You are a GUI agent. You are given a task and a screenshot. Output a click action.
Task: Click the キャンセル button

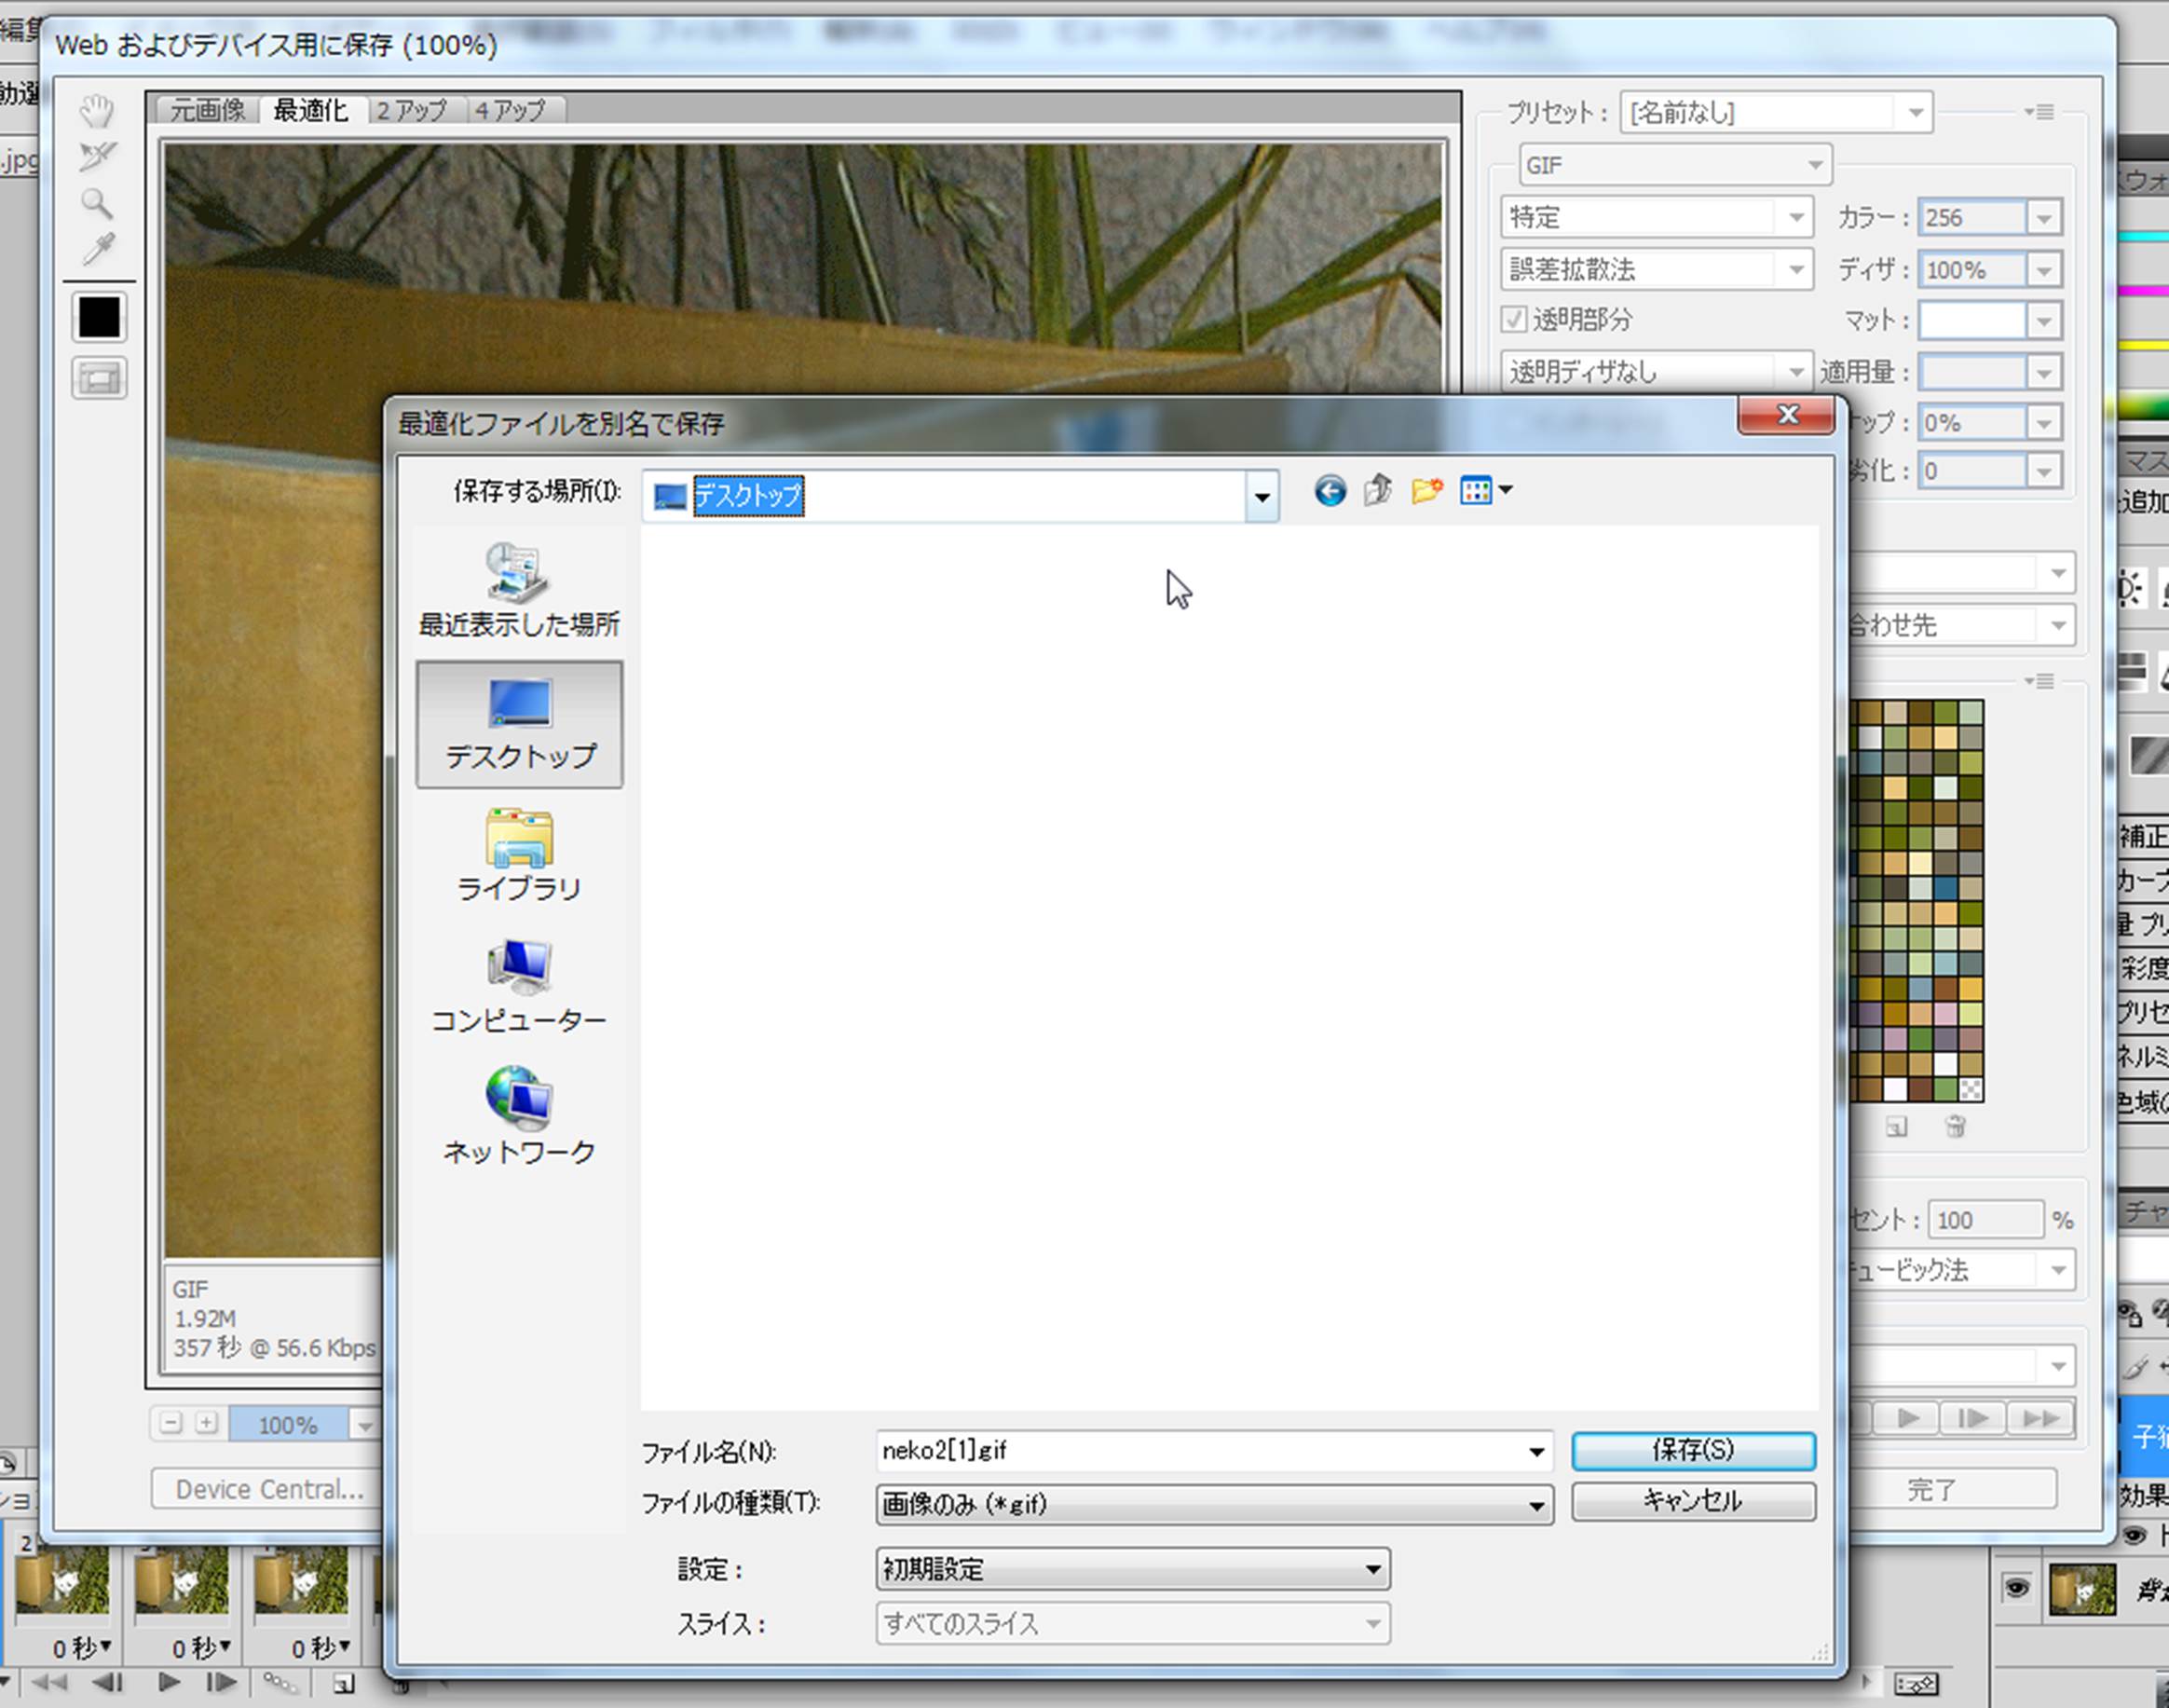pyautogui.click(x=1692, y=1500)
